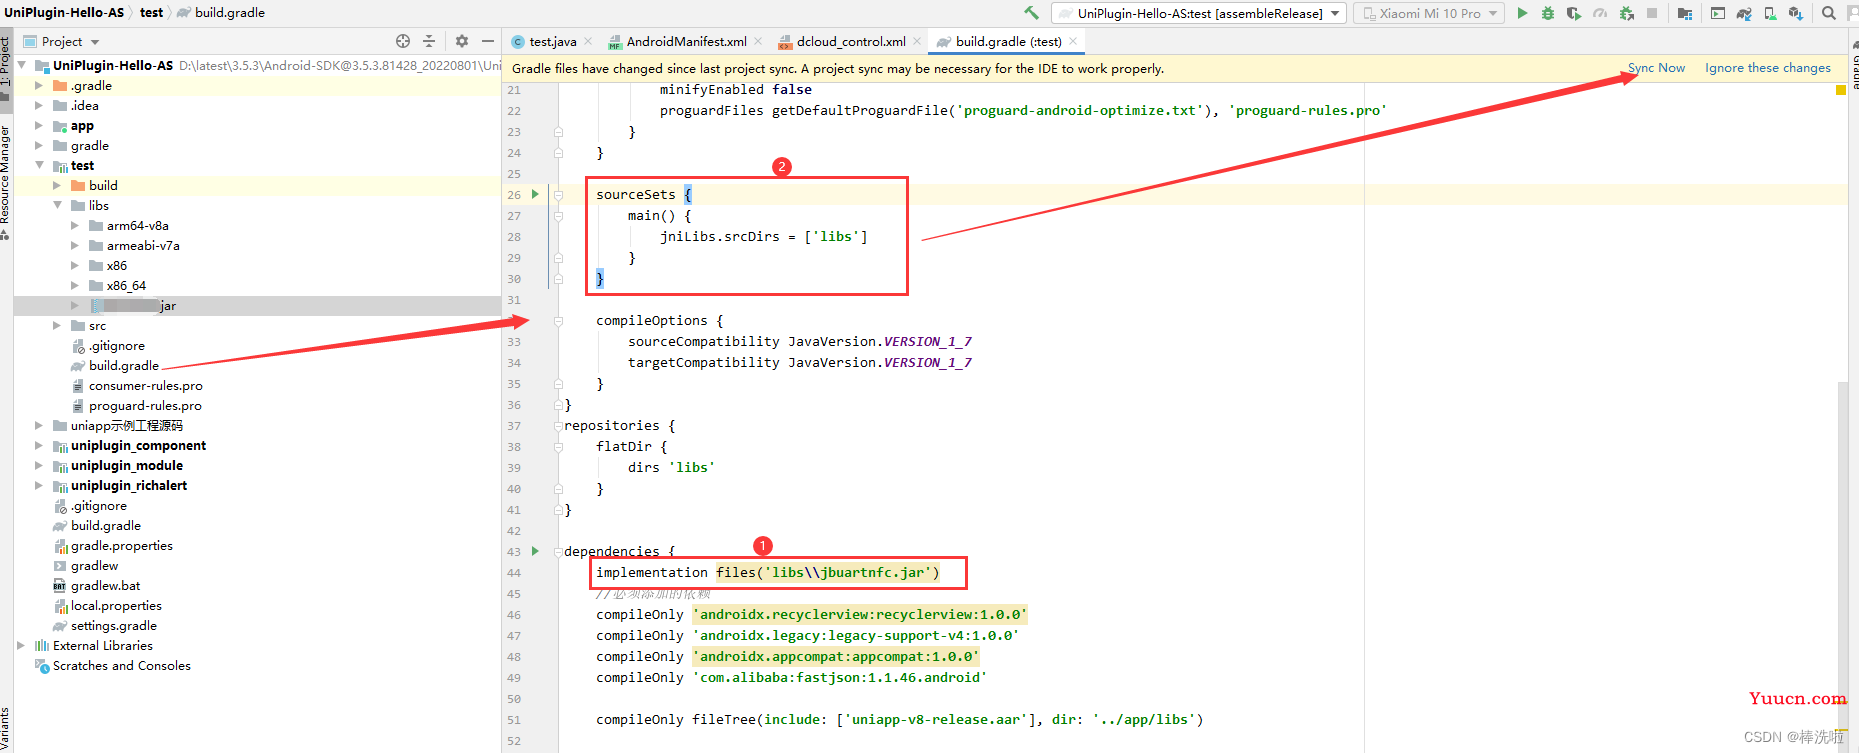Open the Project view mode dropdown

[61, 41]
